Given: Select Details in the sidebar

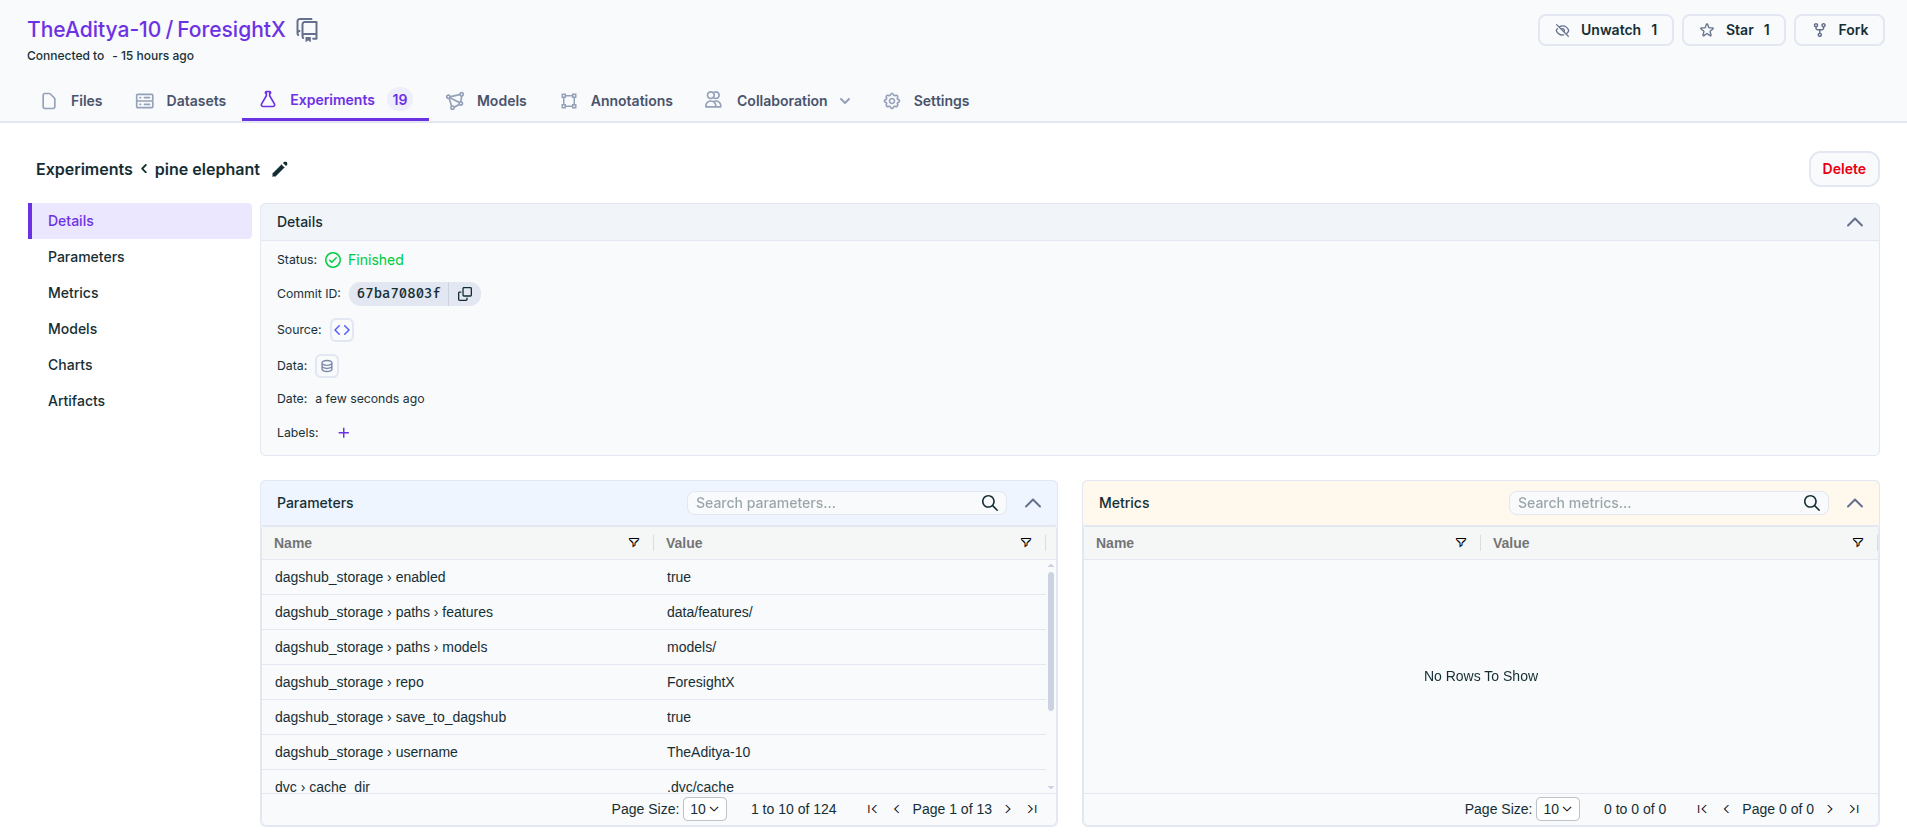Looking at the screenshot, I should coord(140,221).
